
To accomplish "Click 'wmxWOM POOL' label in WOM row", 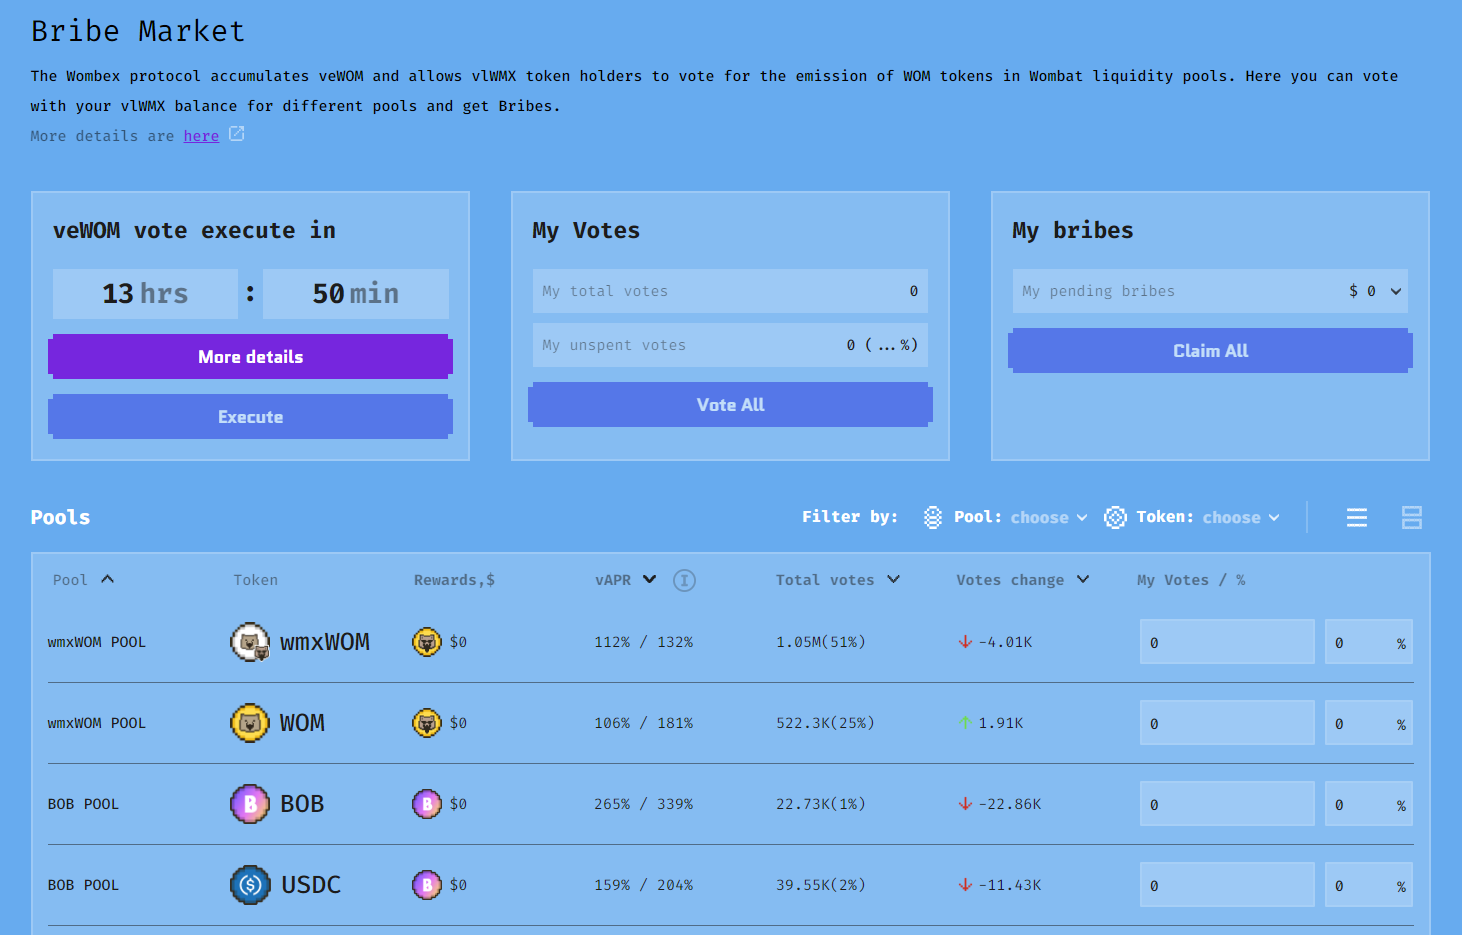I will click(x=97, y=723).
